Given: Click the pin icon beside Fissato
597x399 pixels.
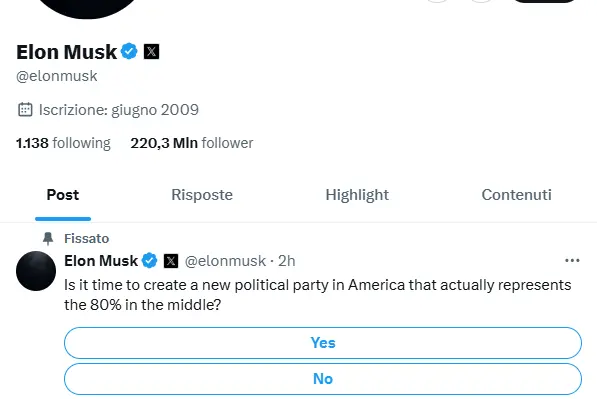Looking at the screenshot, I should [48, 238].
